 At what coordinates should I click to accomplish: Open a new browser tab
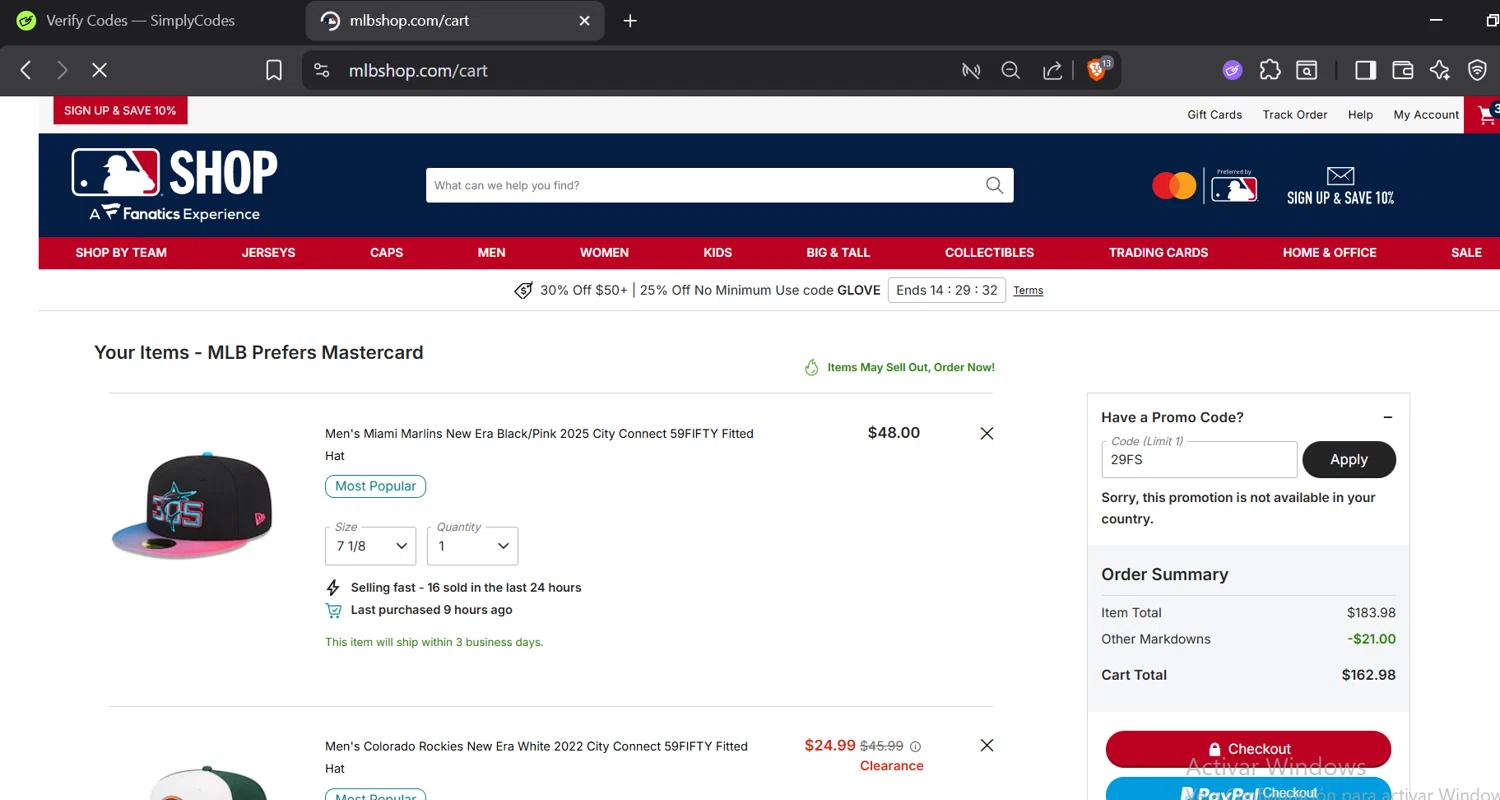(630, 20)
